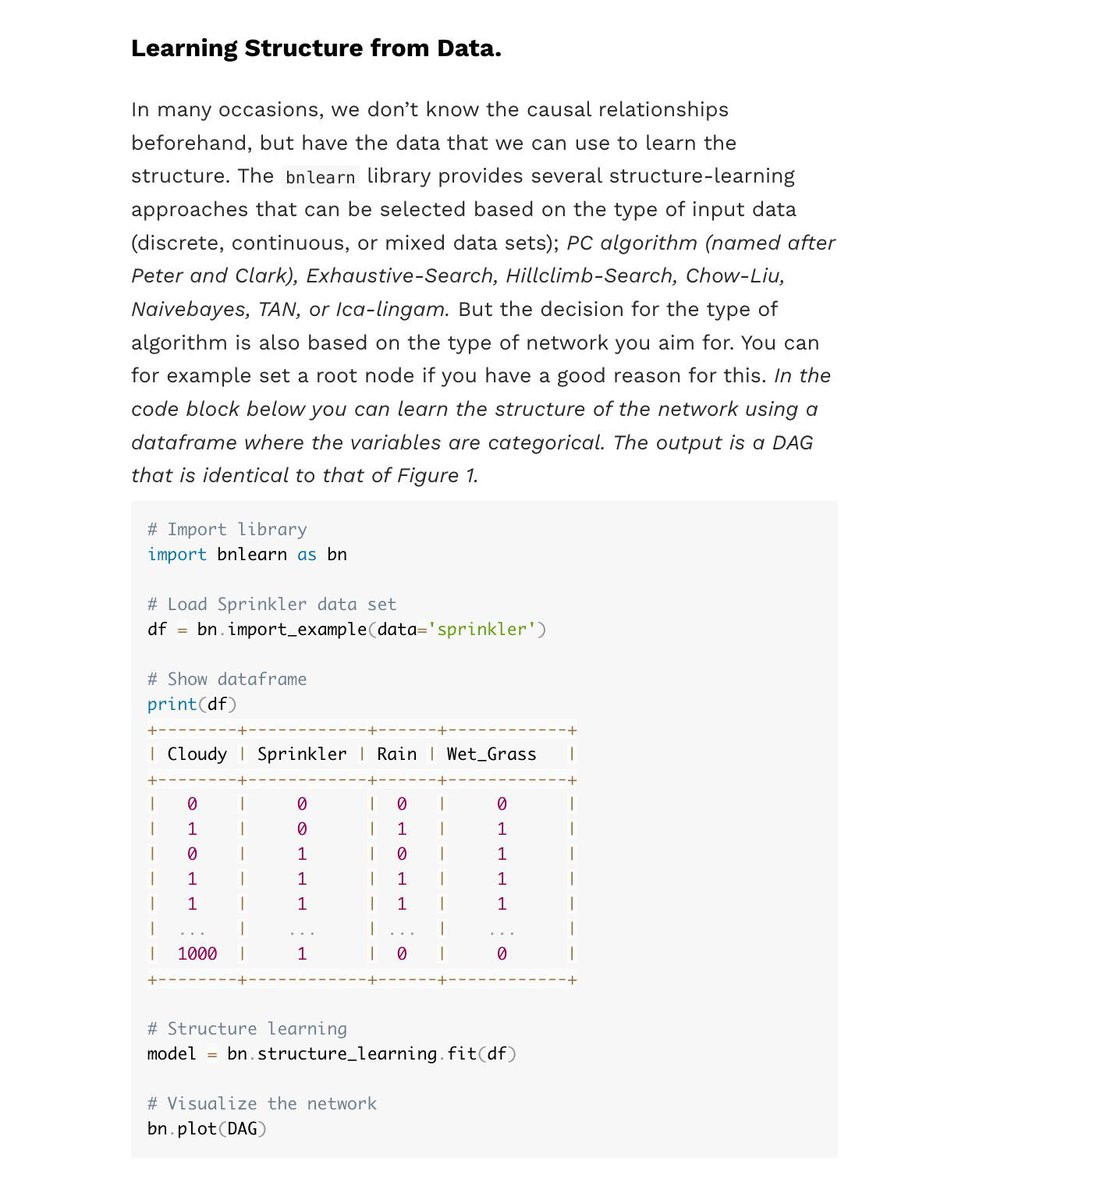Click the '1000' value in the table

pos(197,954)
